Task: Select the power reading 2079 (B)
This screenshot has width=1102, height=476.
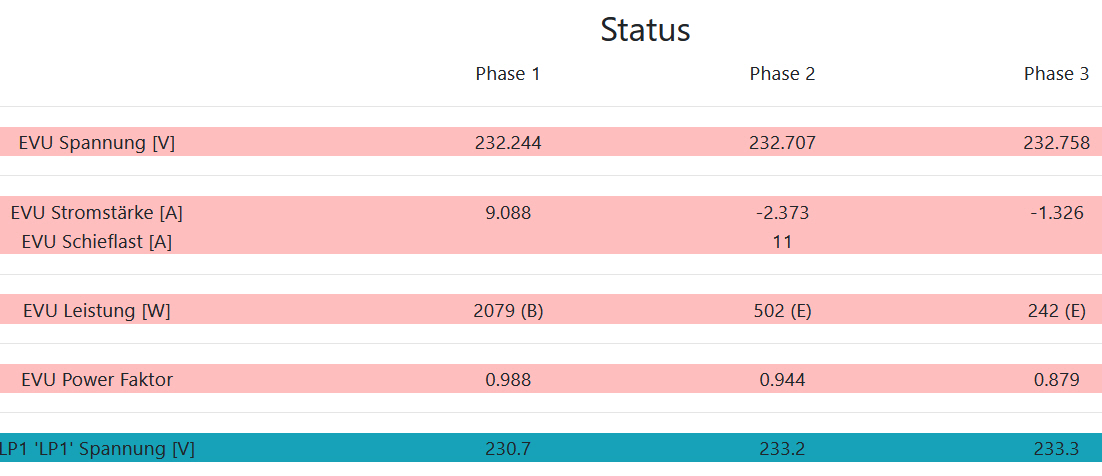Action: [x=508, y=311]
